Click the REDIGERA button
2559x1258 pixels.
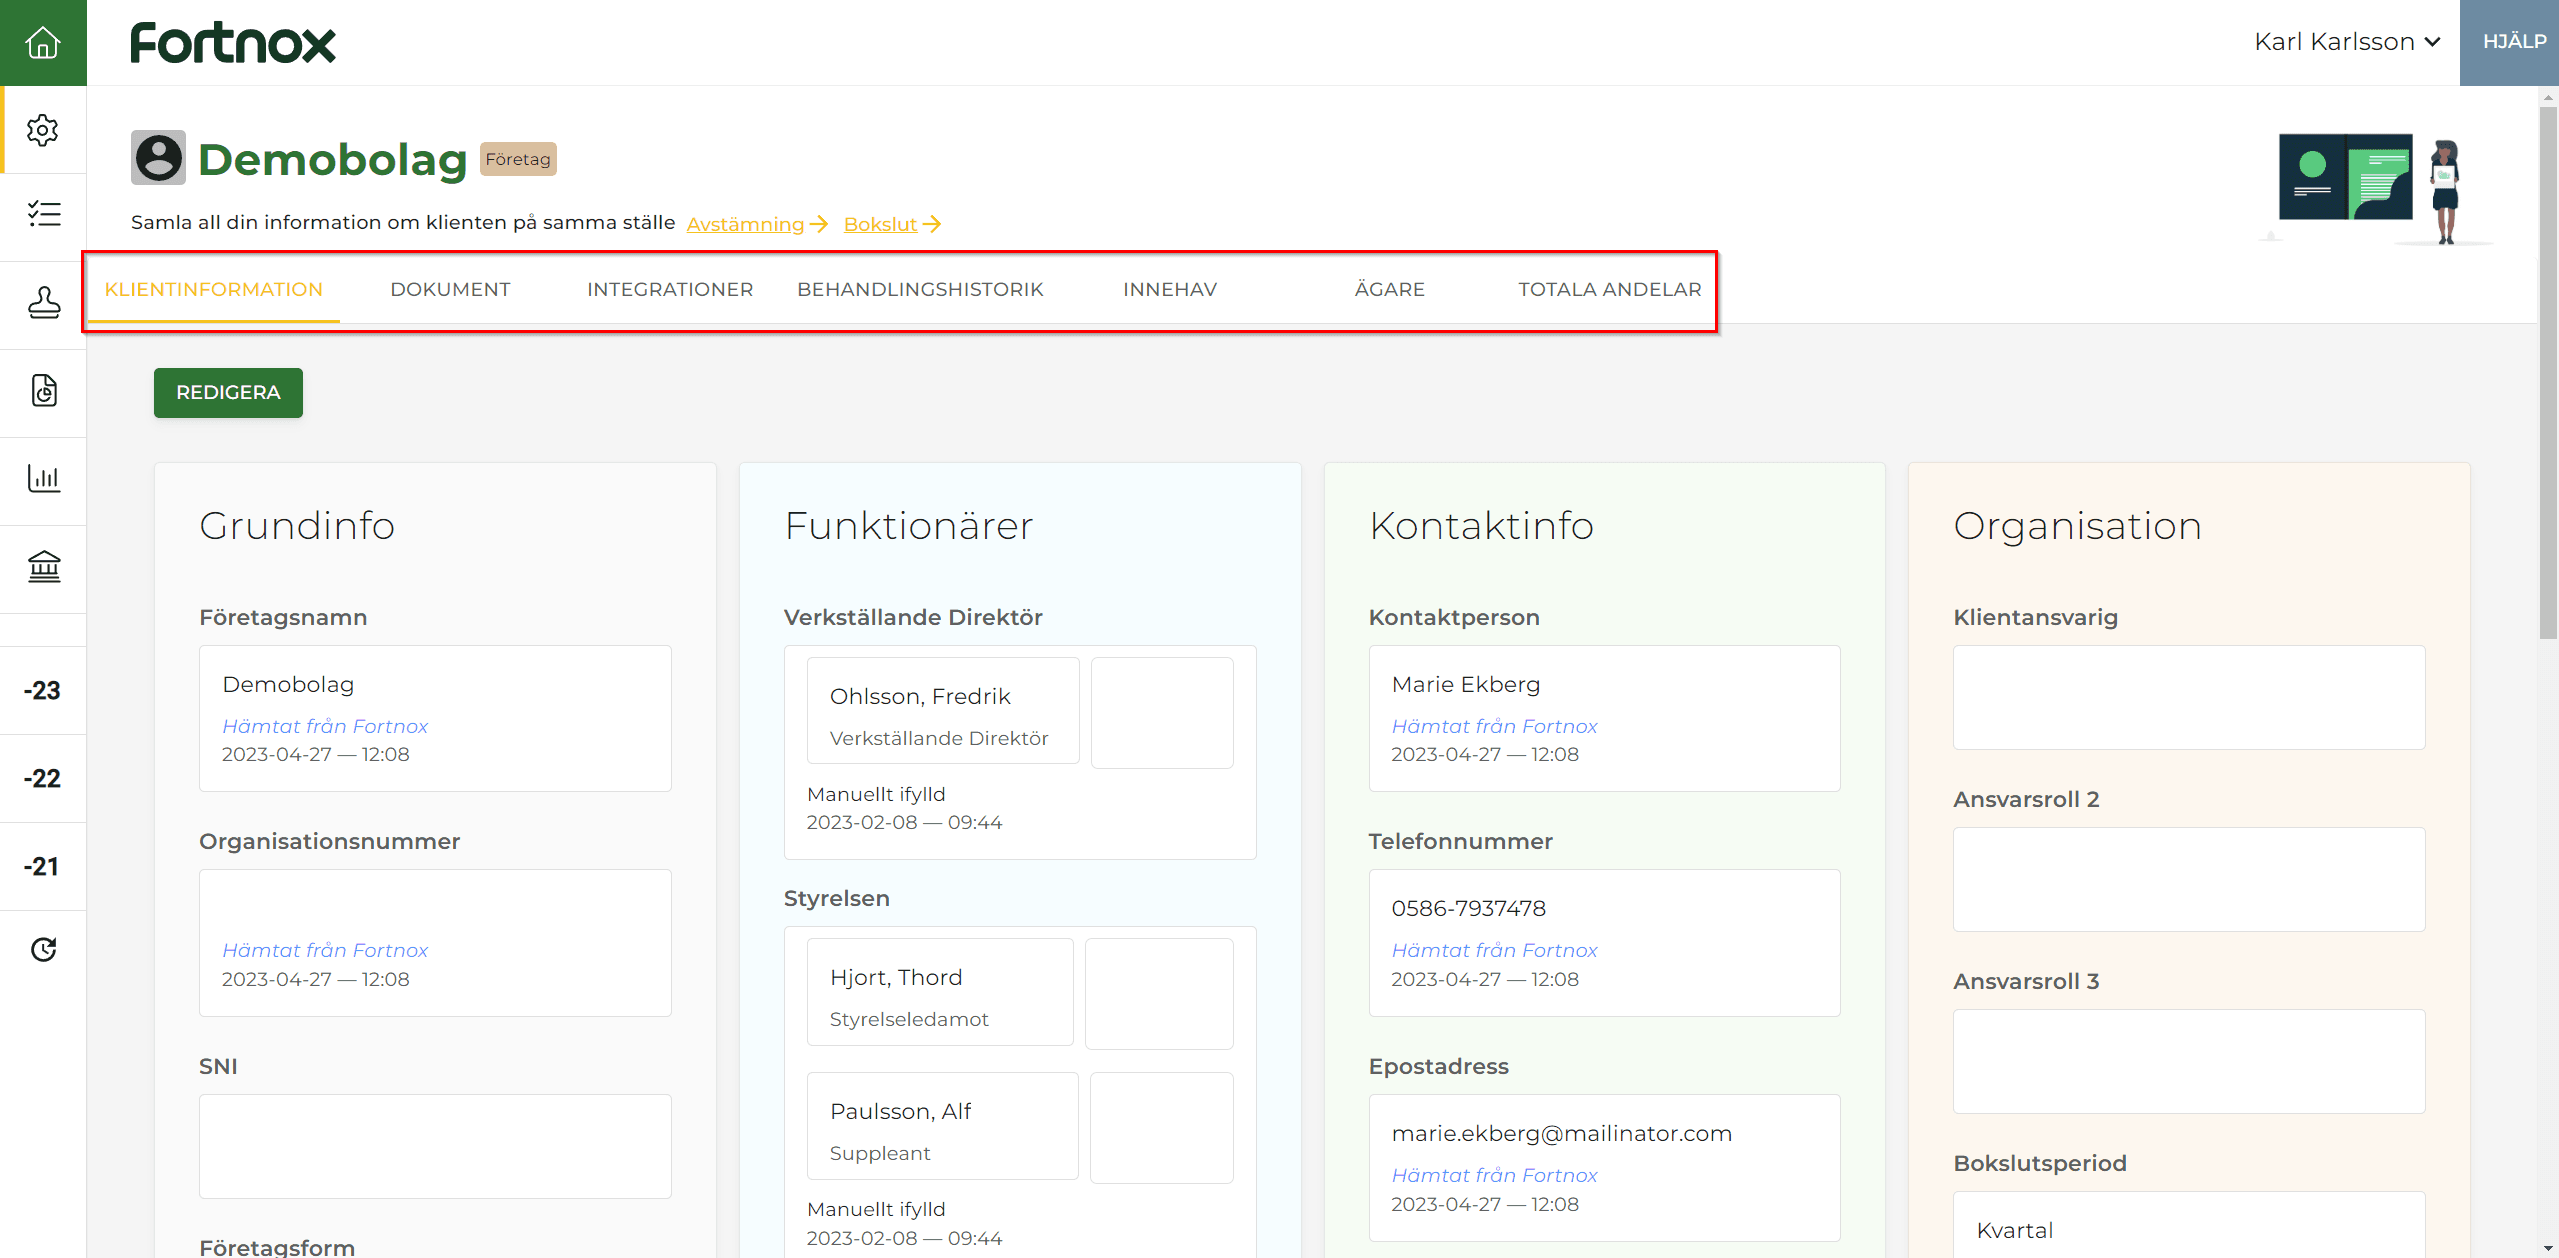coord(228,393)
